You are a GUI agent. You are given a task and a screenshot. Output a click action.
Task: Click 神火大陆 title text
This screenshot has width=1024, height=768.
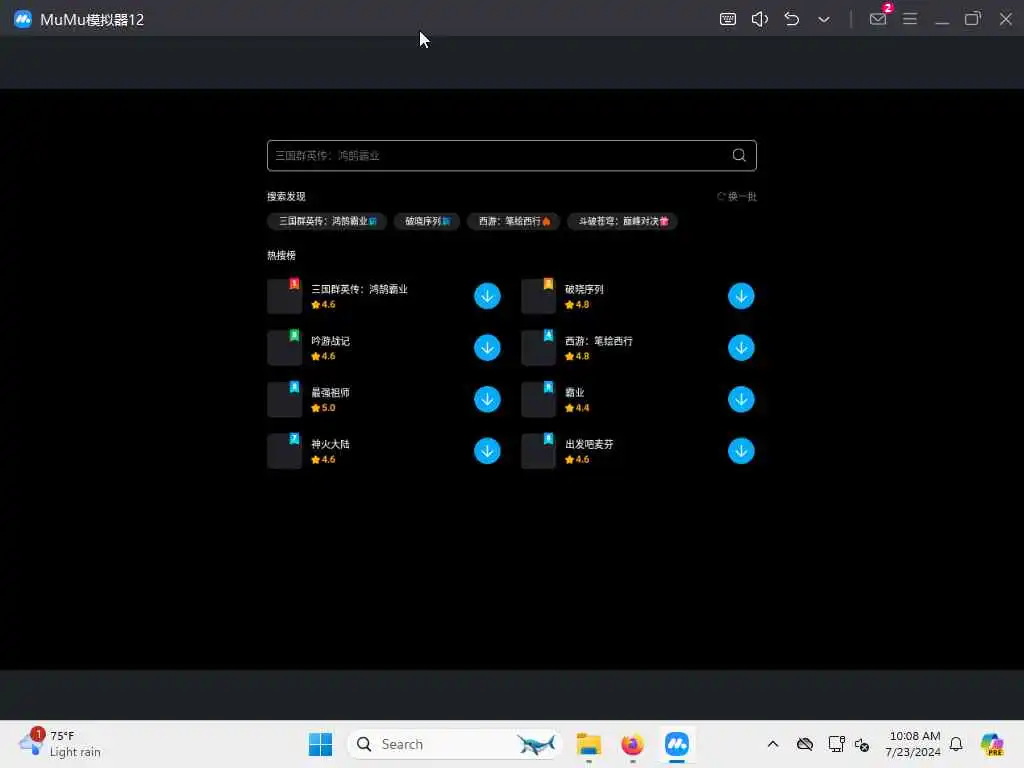click(x=330, y=444)
